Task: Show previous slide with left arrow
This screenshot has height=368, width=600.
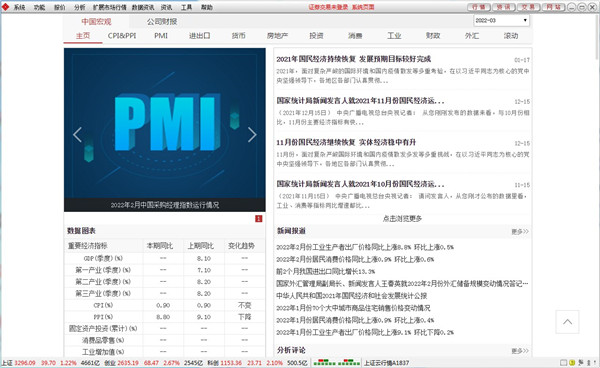Action: [77, 135]
